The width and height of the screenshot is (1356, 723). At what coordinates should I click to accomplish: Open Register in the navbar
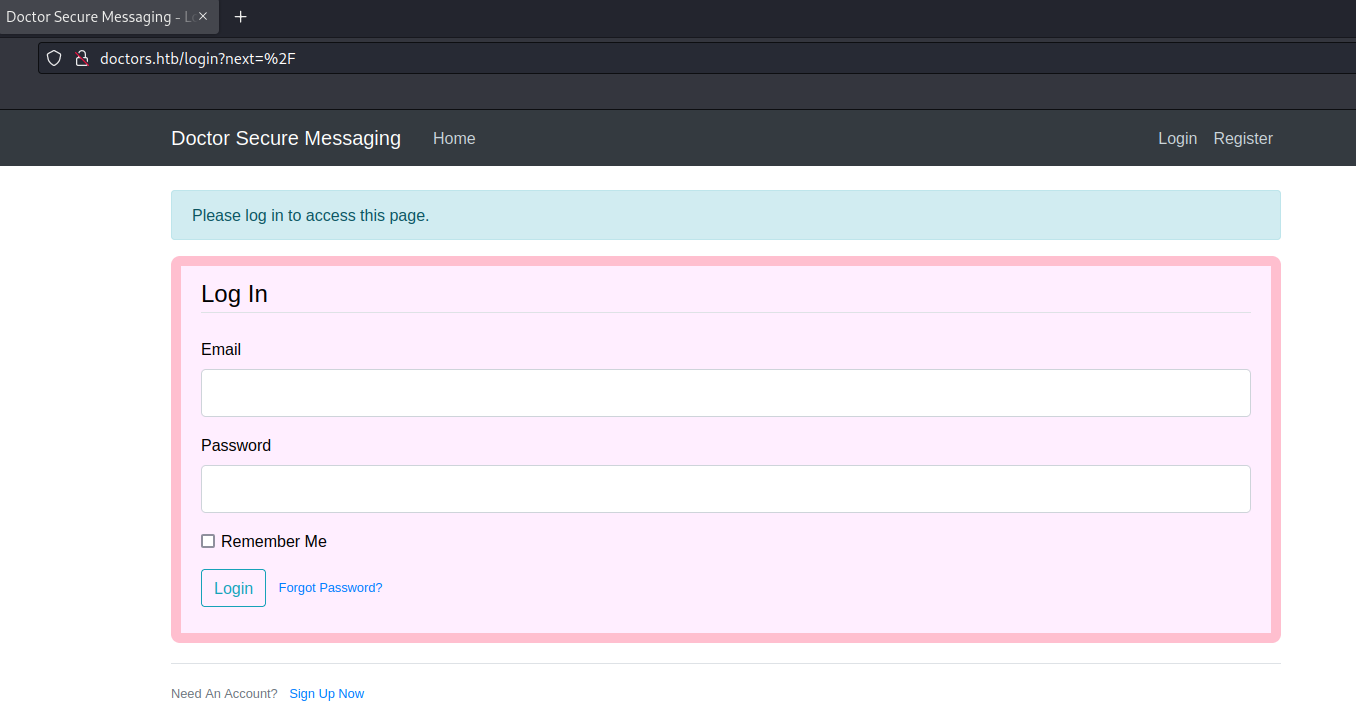(x=1243, y=138)
